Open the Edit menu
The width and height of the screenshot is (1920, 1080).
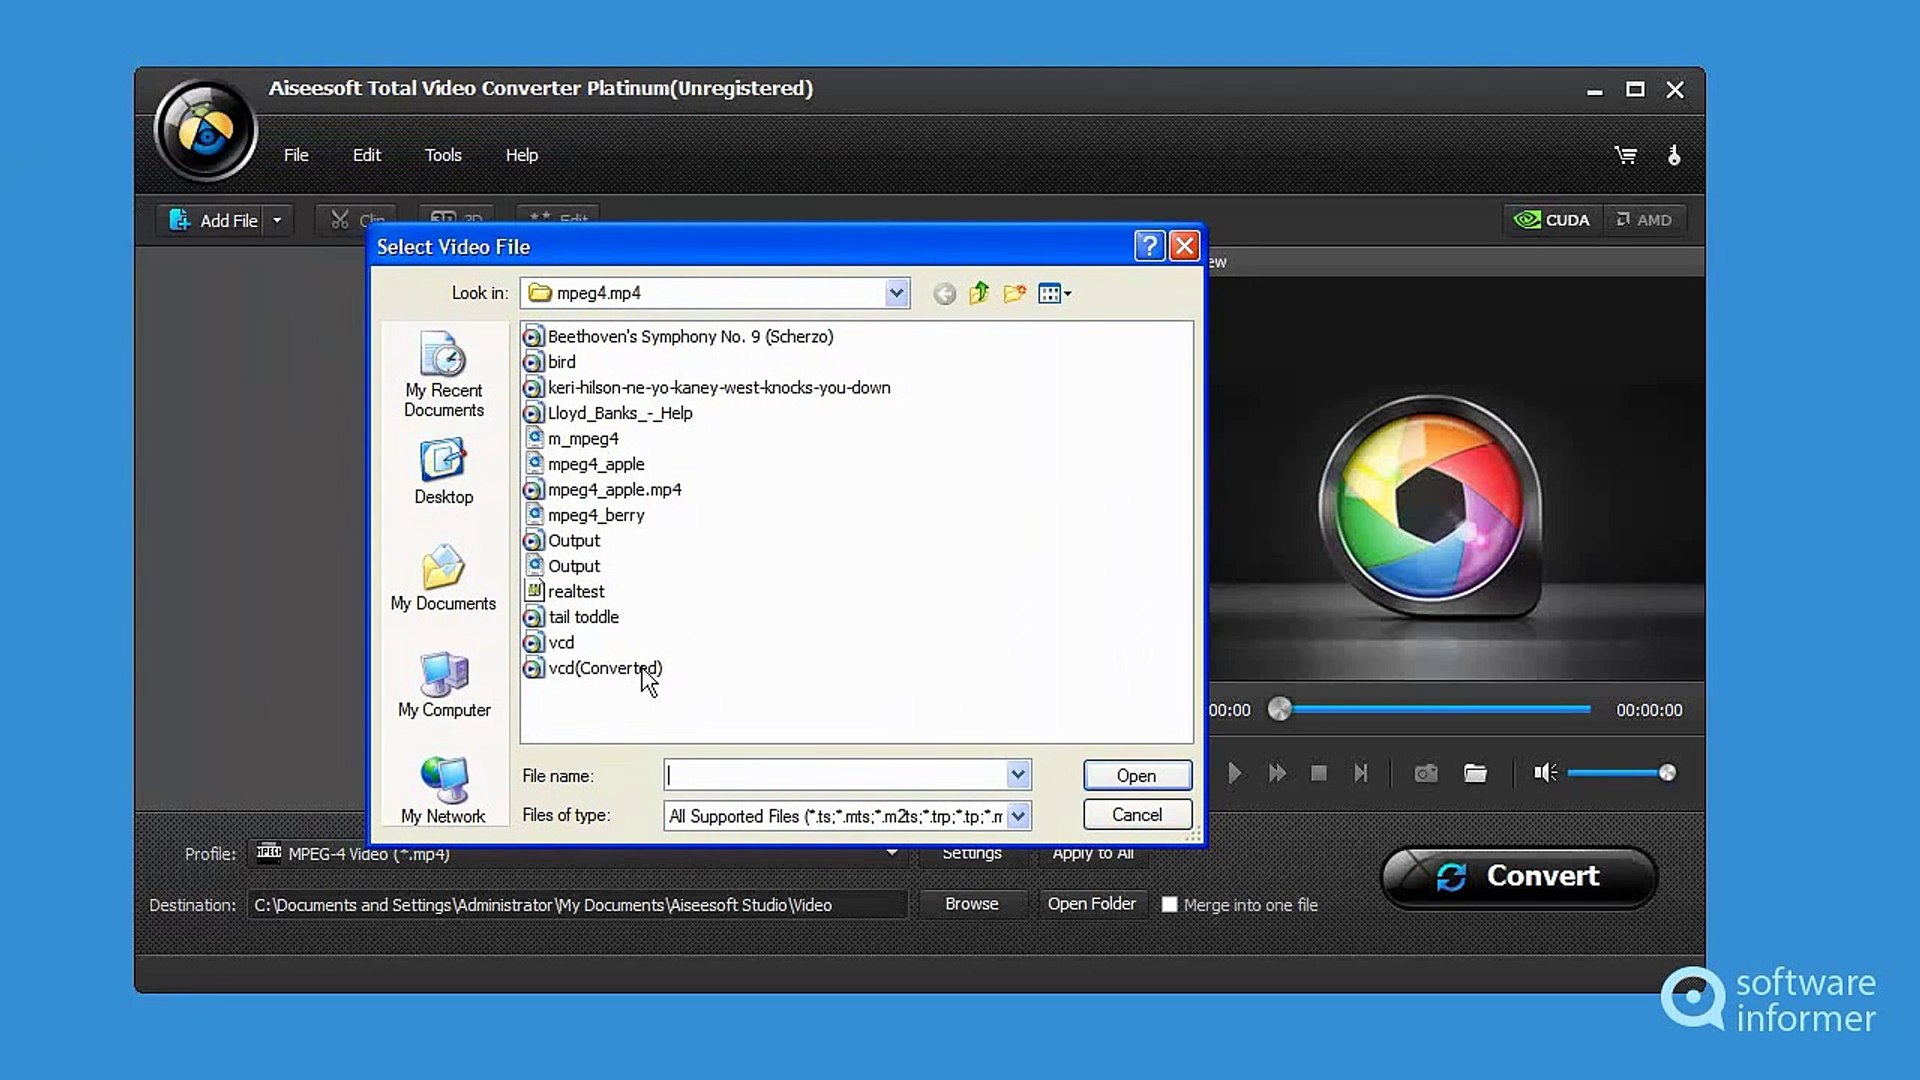click(366, 155)
